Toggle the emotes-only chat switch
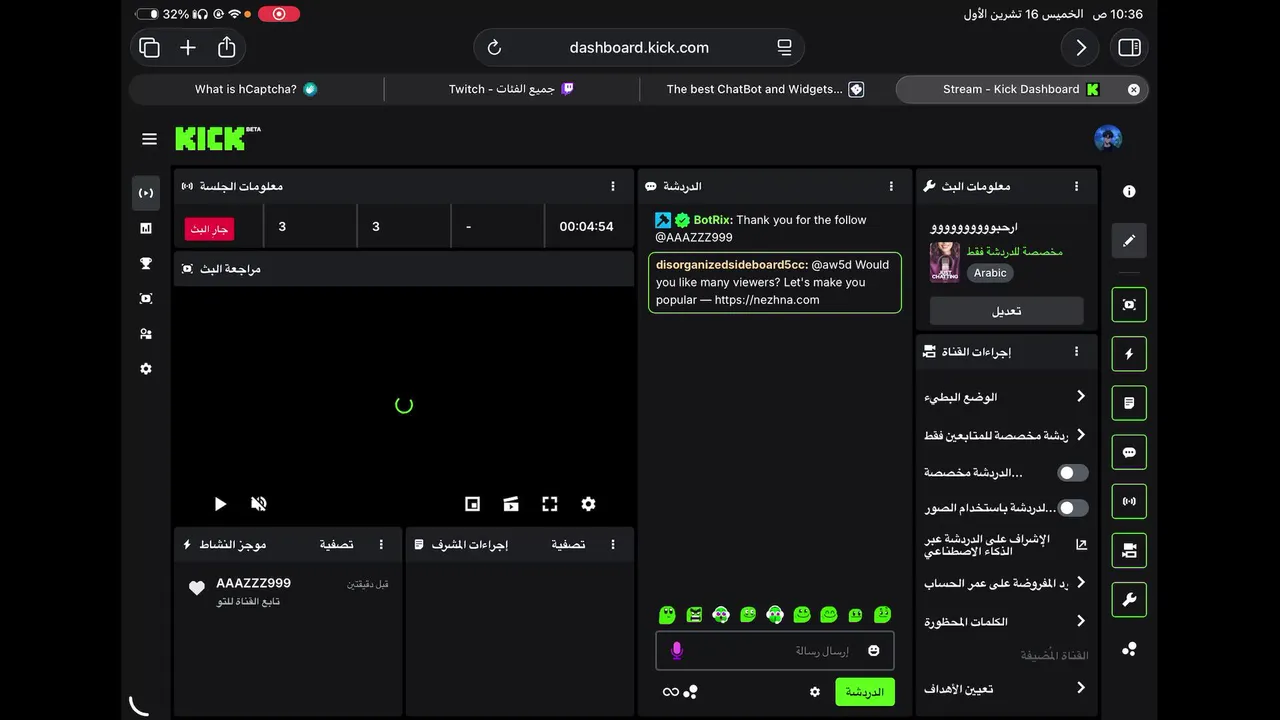1280x720 pixels. [x=1072, y=508]
